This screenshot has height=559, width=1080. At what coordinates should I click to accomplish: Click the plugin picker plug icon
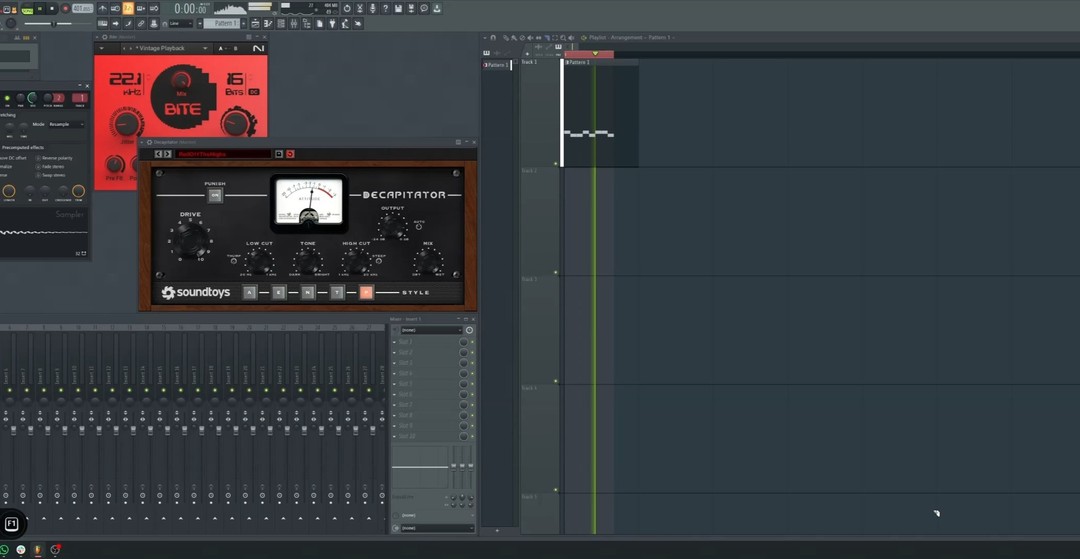click(x=332, y=23)
